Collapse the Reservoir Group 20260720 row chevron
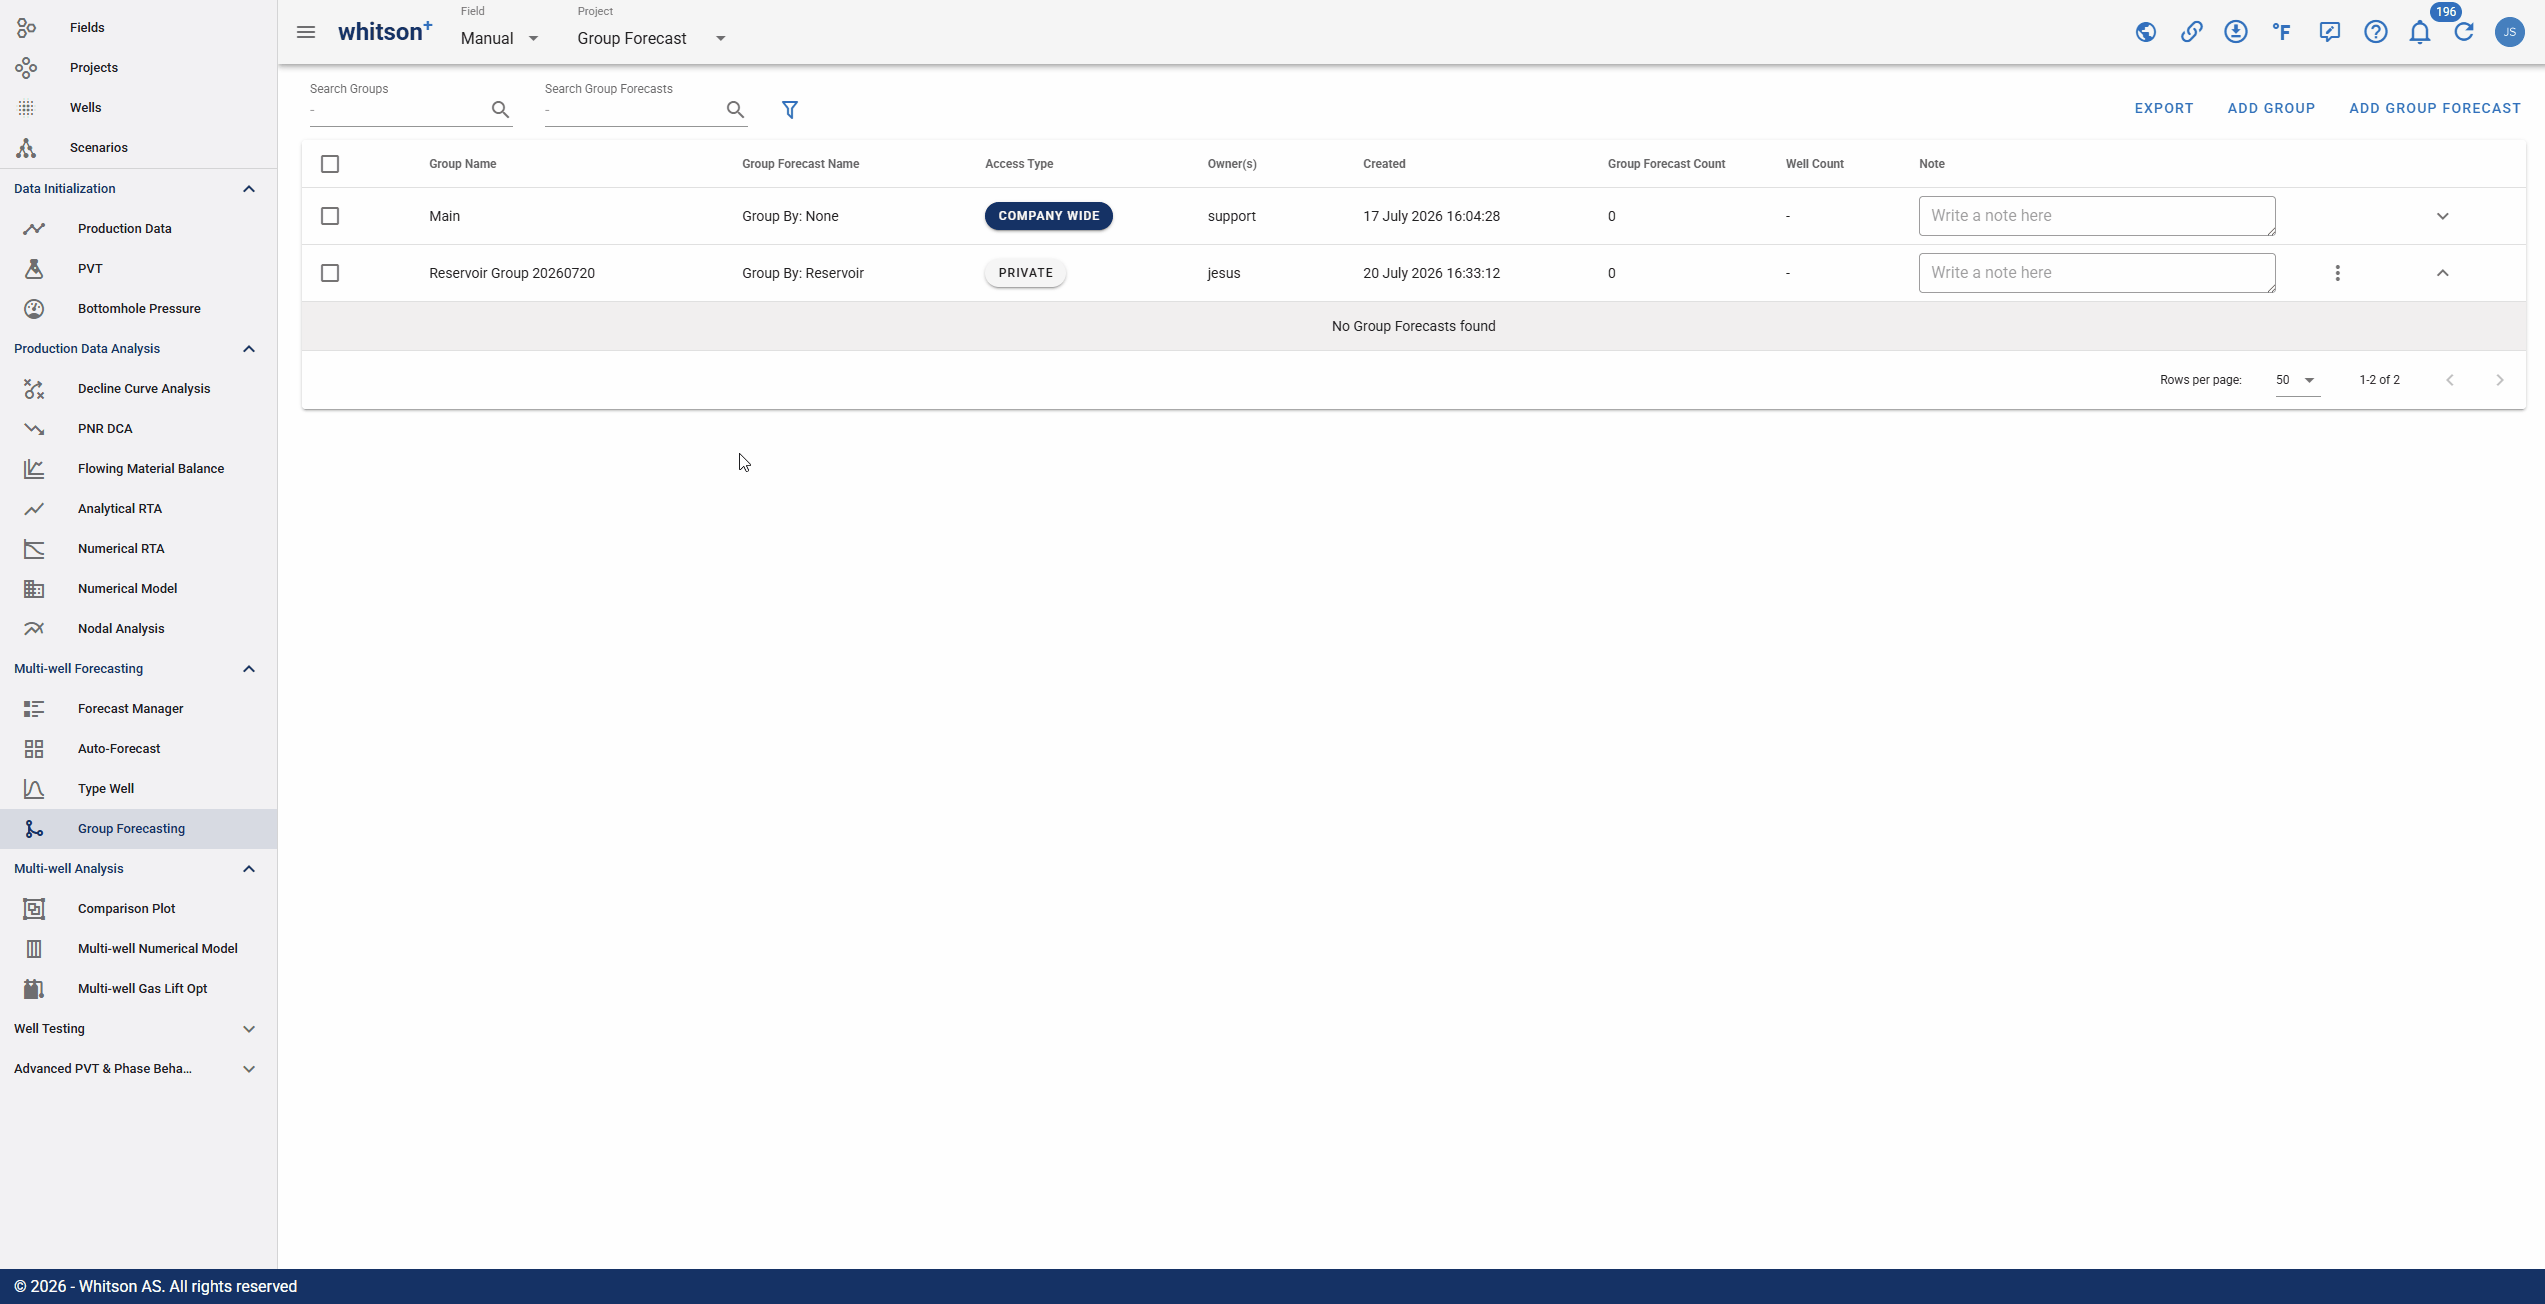This screenshot has width=2545, height=1304. (x=2442, y=273)
